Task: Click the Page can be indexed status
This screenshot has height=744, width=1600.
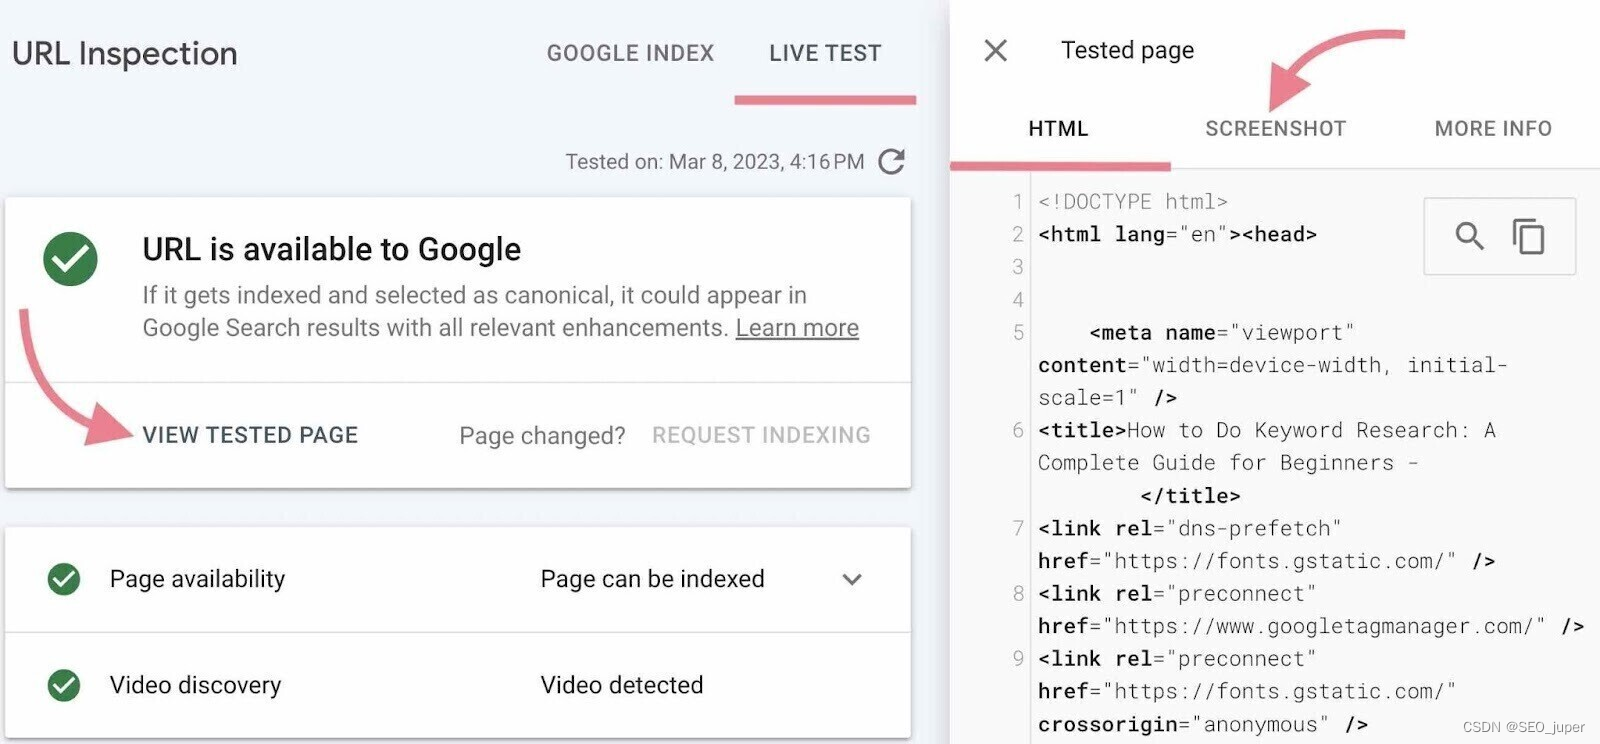Action: point(652,579)
